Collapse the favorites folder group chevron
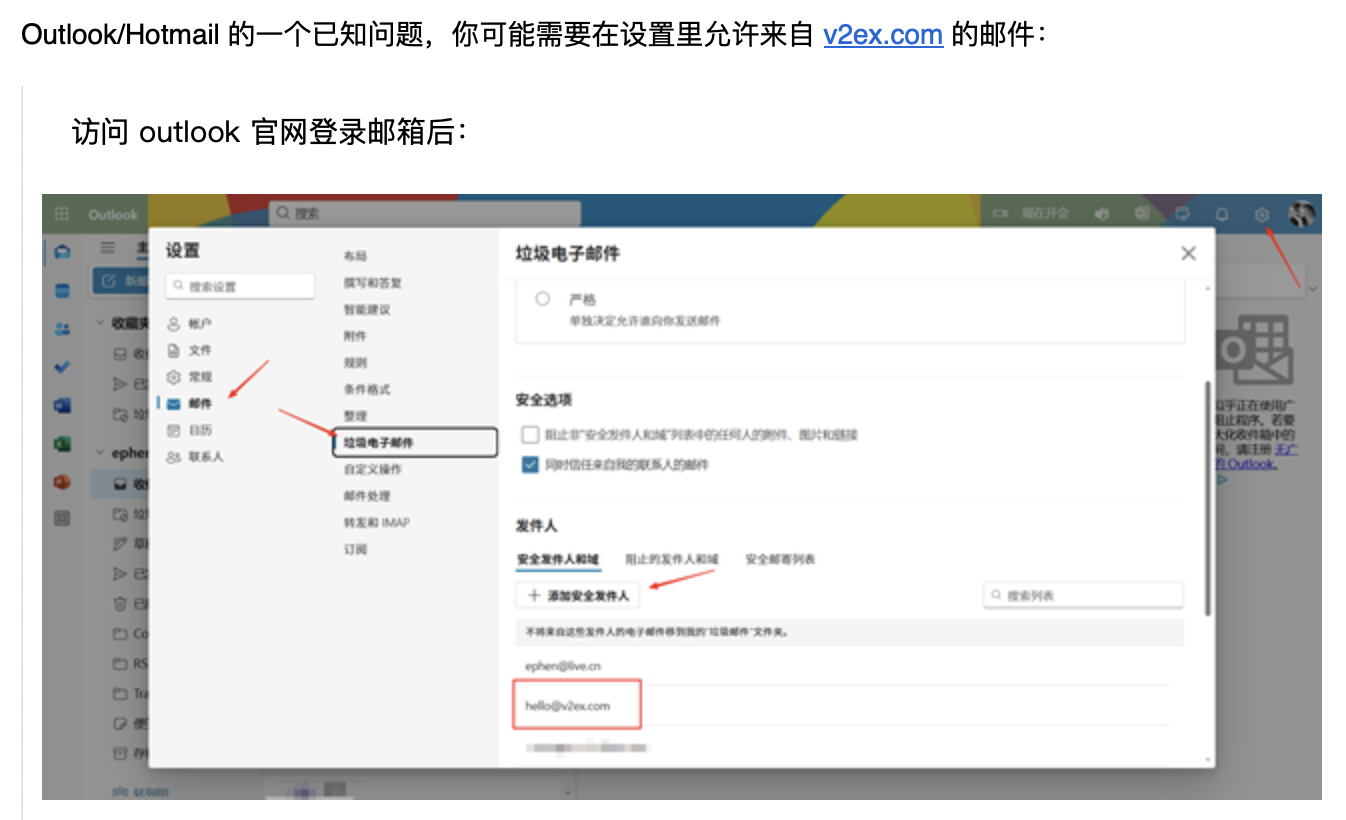The height and width of the screenshot is (820, 1346). 100,323
